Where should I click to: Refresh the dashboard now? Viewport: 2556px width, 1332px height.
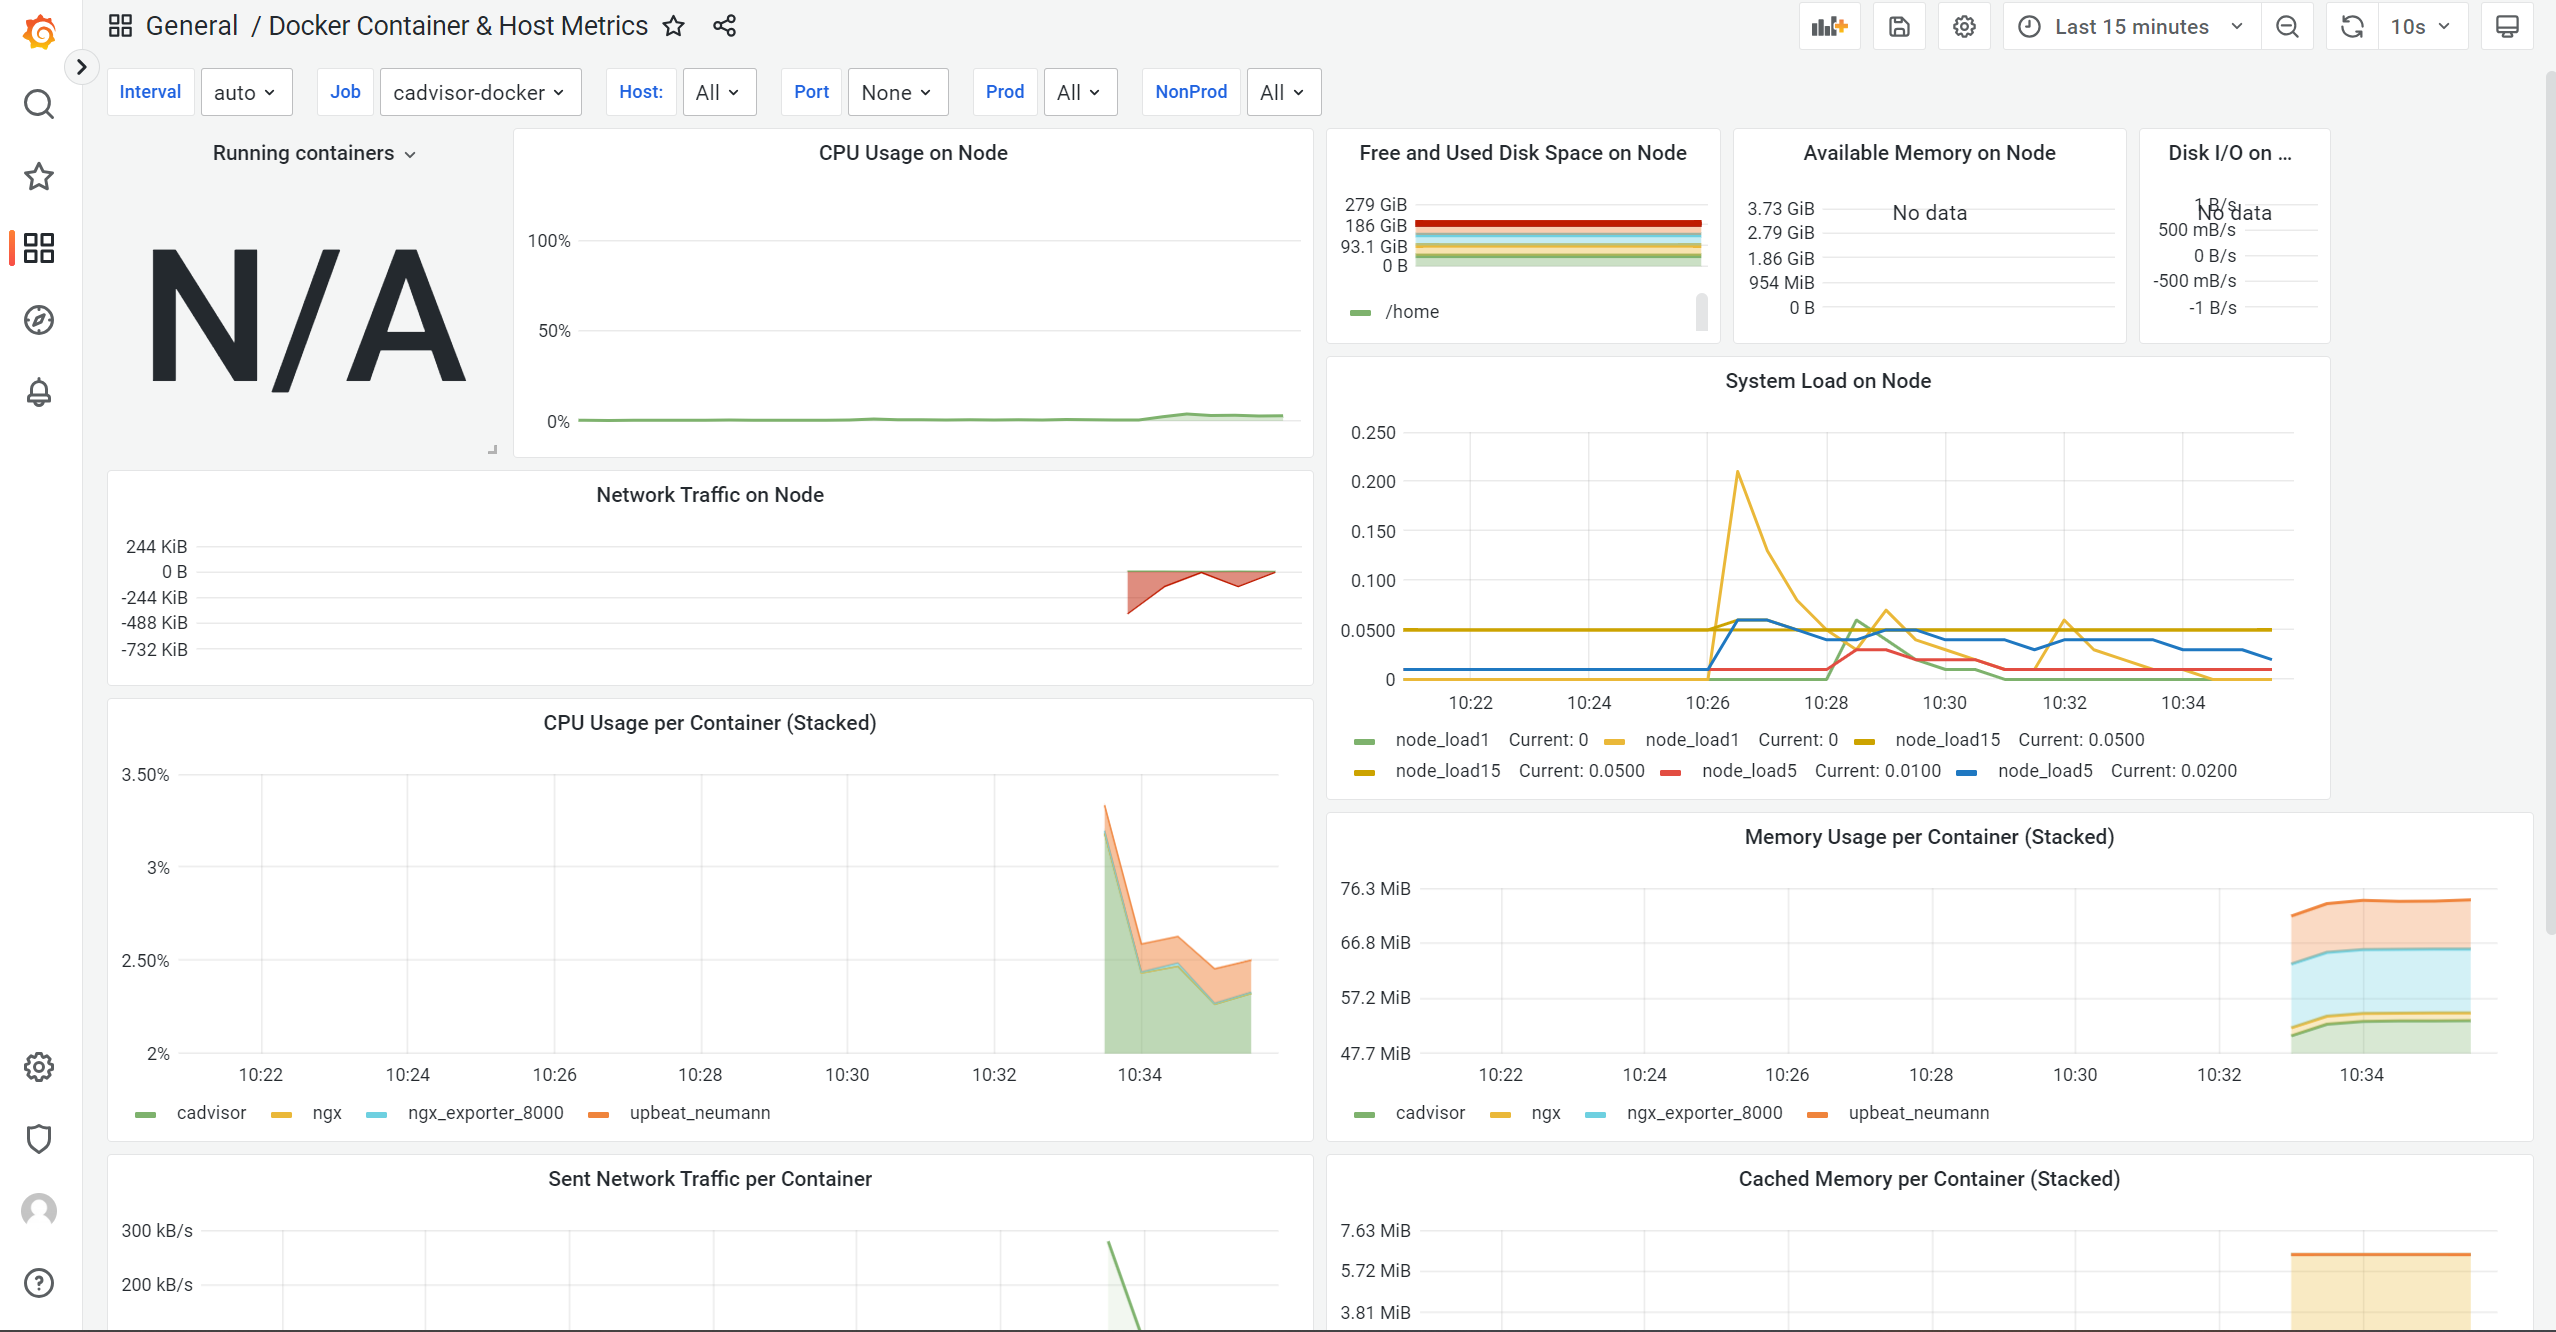coord(2352,27)
